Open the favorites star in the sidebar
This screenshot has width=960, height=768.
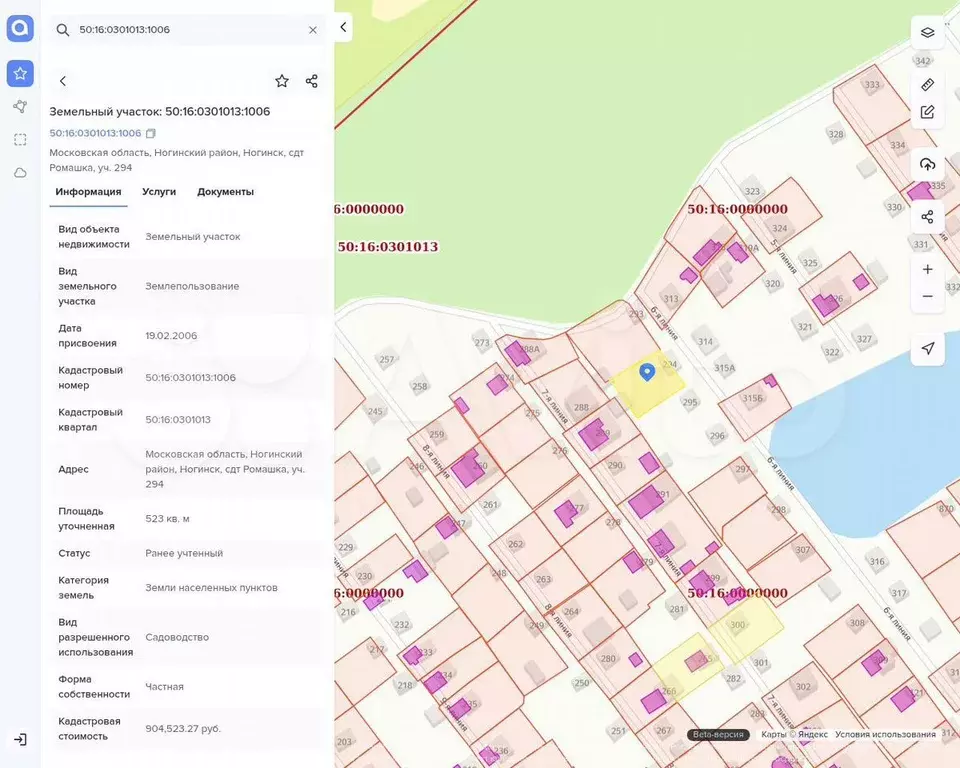[20, 73]
